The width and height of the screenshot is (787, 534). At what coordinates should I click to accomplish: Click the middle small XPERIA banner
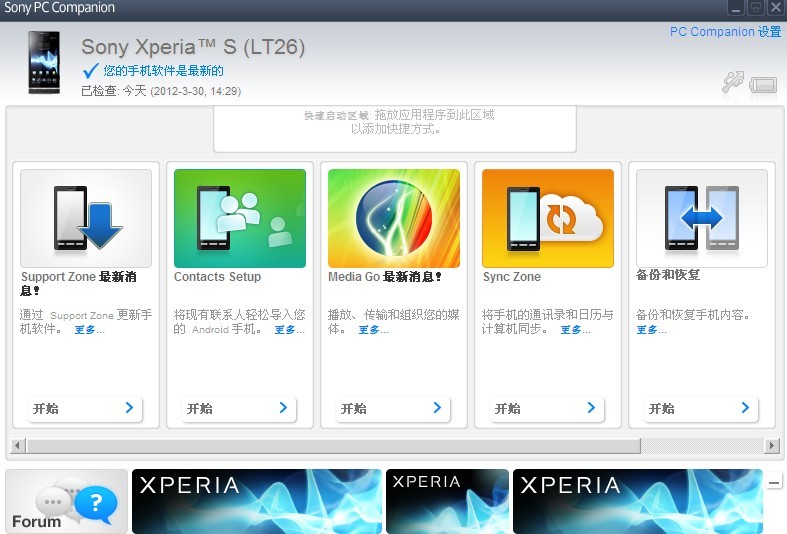pyautogui.click(x=447, y=501)
